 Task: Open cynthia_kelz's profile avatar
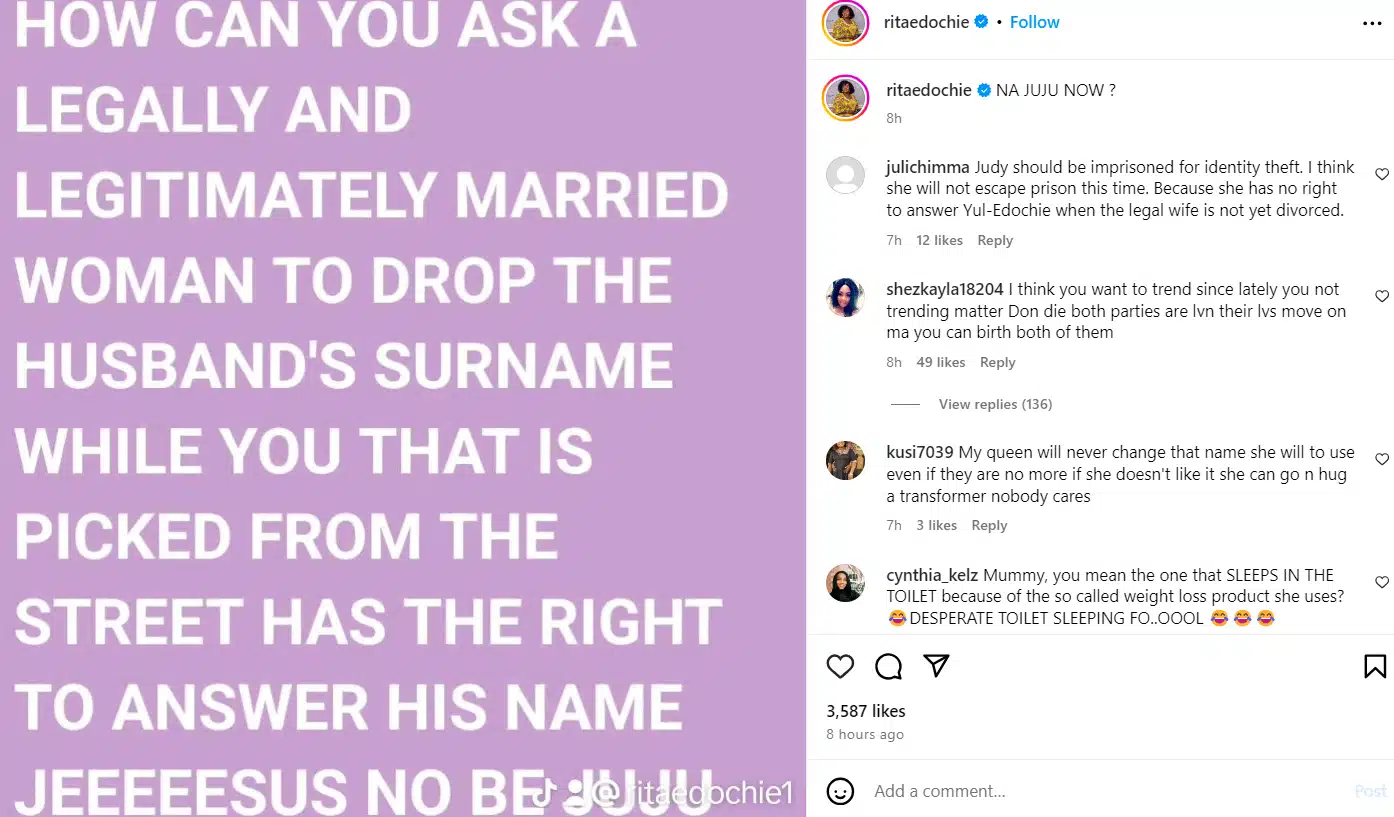[845, 583]
